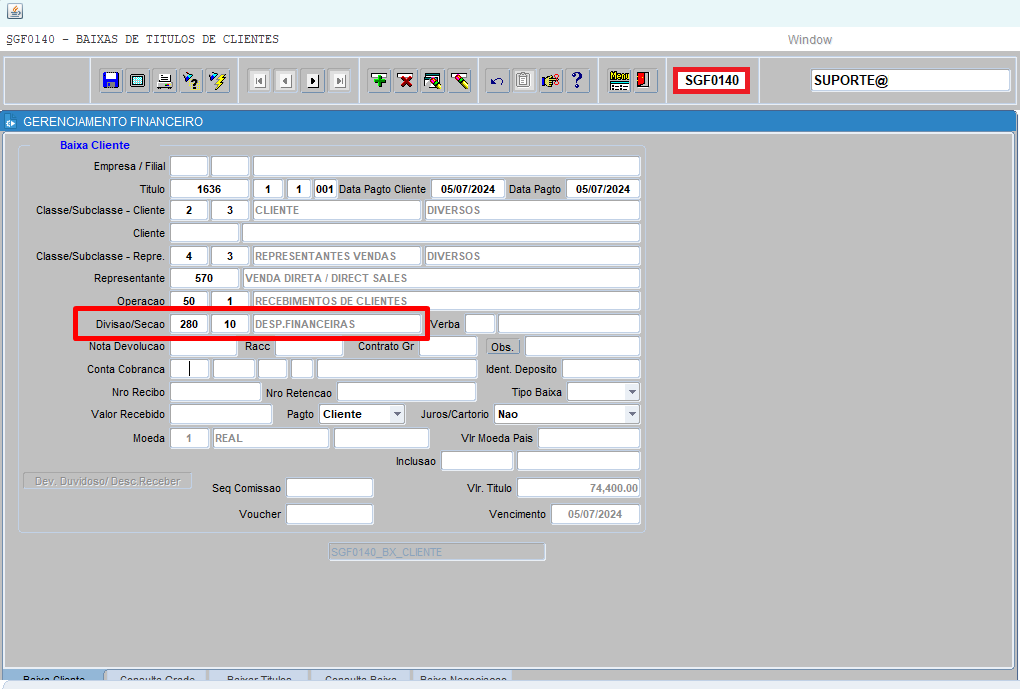Delete record using red X icon
The height and width of the screenshot is (689, 1020).
click(x=406, y=81)
